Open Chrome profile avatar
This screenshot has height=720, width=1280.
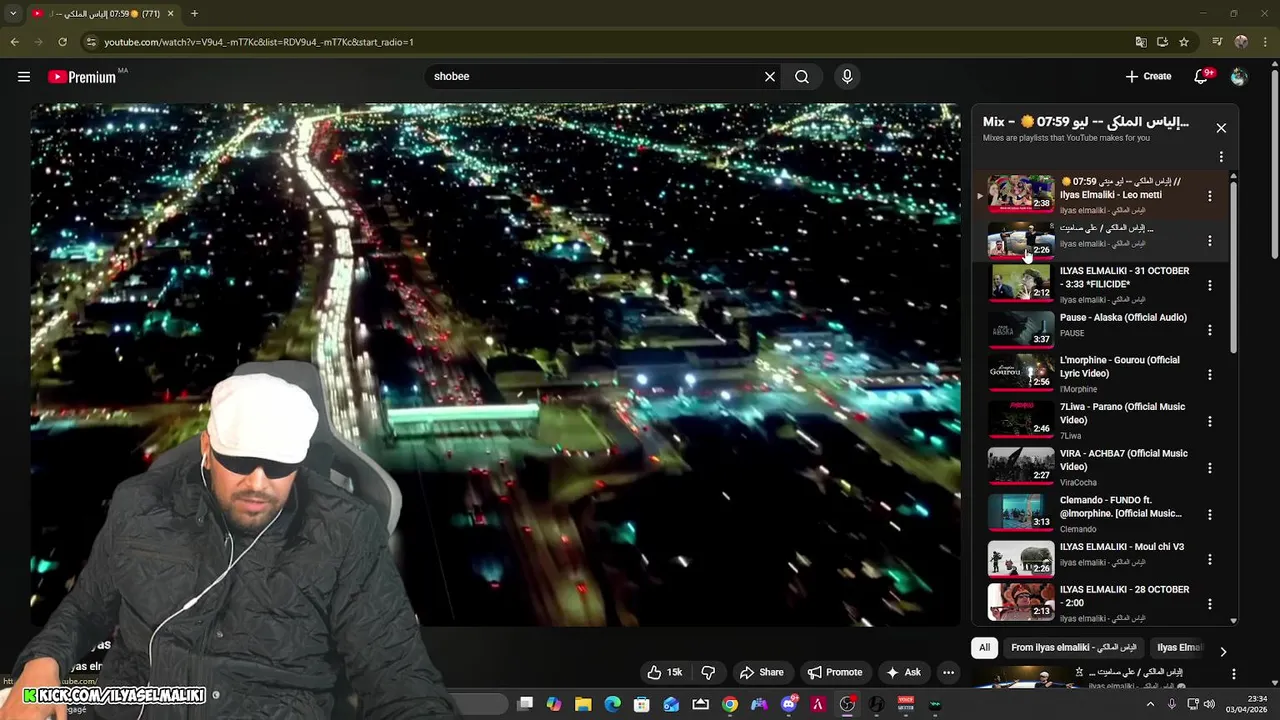click(1241, 42)
